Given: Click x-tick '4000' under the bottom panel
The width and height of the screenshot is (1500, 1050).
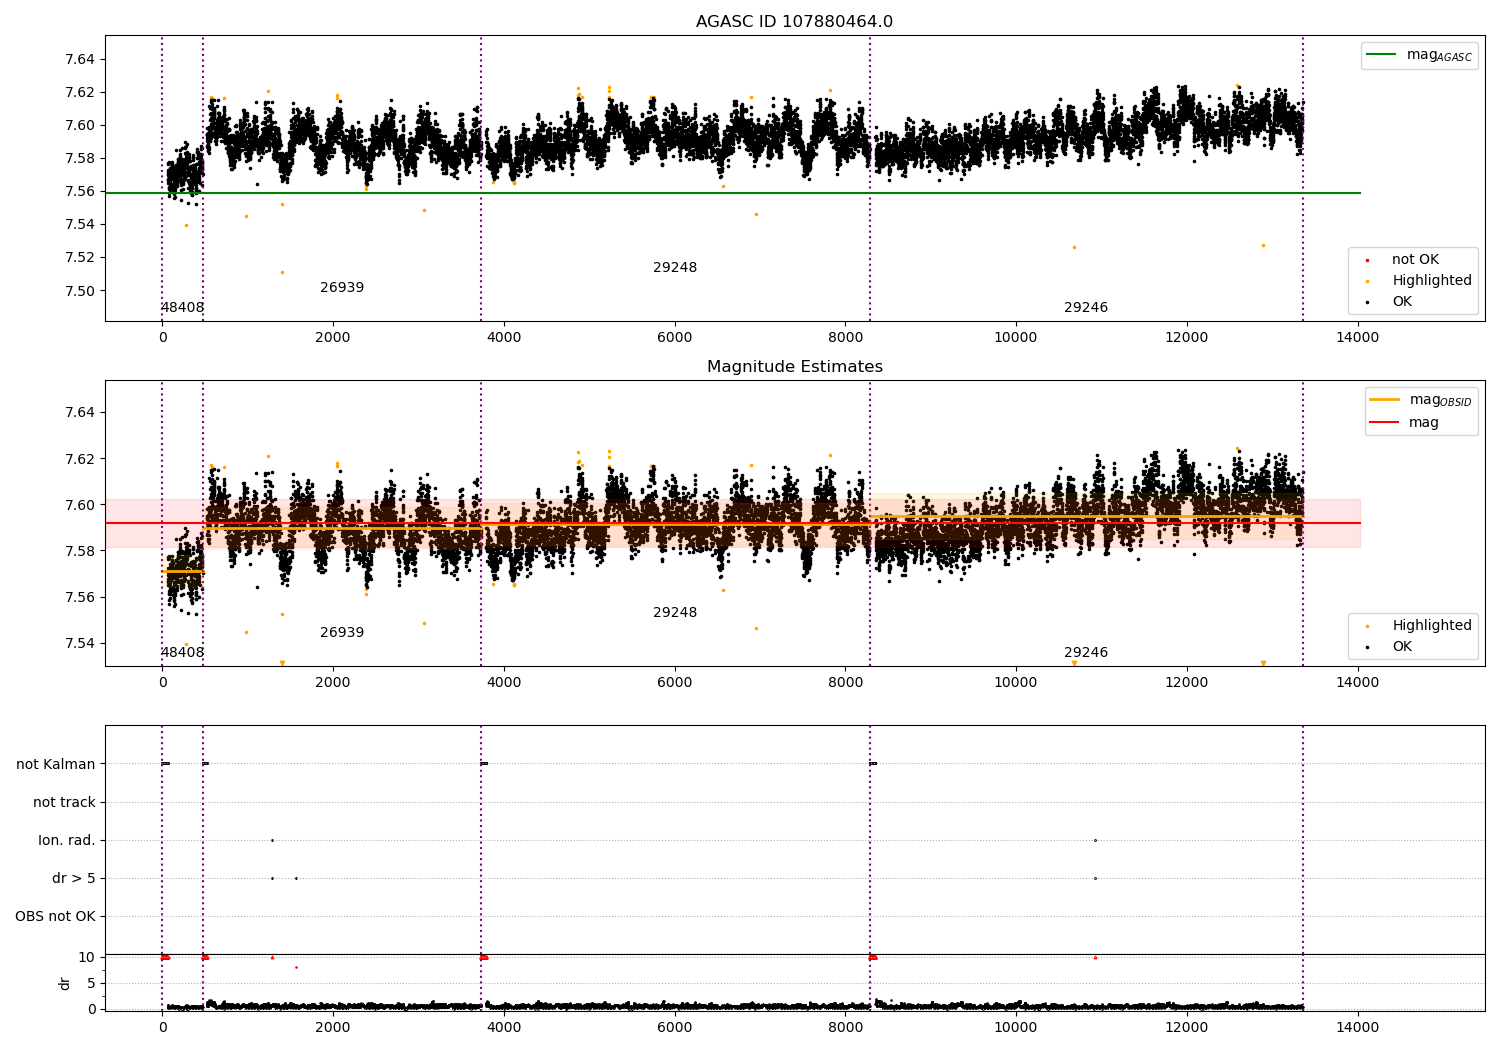Looking at the screenshot, I should [504, 1027].
